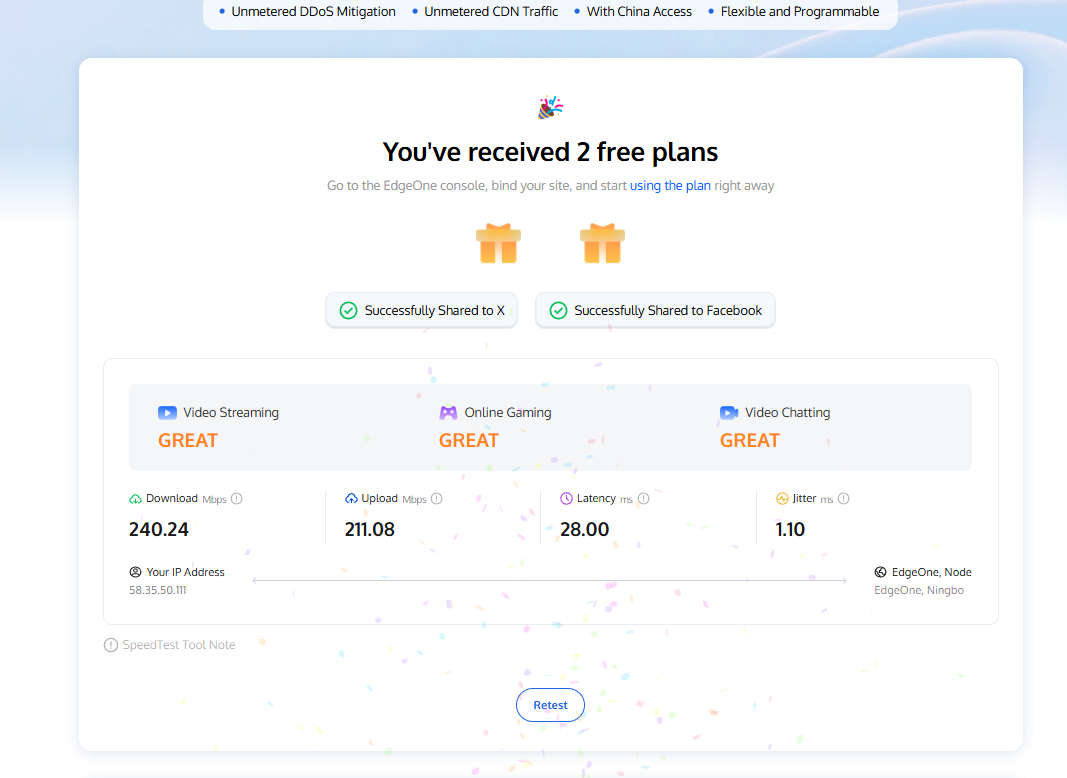Screen dimensions: 1067x778
Task: Click the EdgeOne Node globe icon
Action: (881, 572)
